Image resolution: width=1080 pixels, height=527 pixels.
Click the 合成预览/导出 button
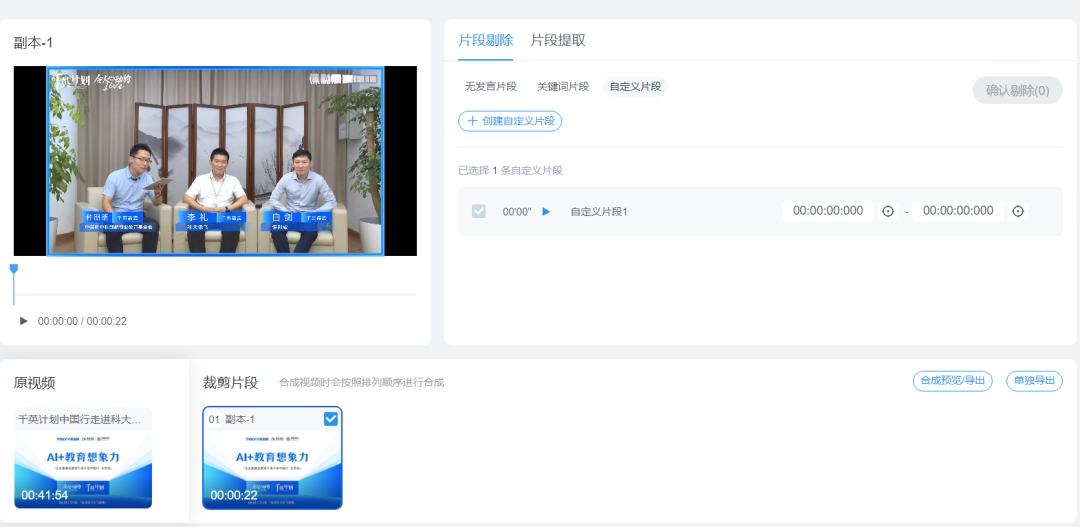pos(952,380)
